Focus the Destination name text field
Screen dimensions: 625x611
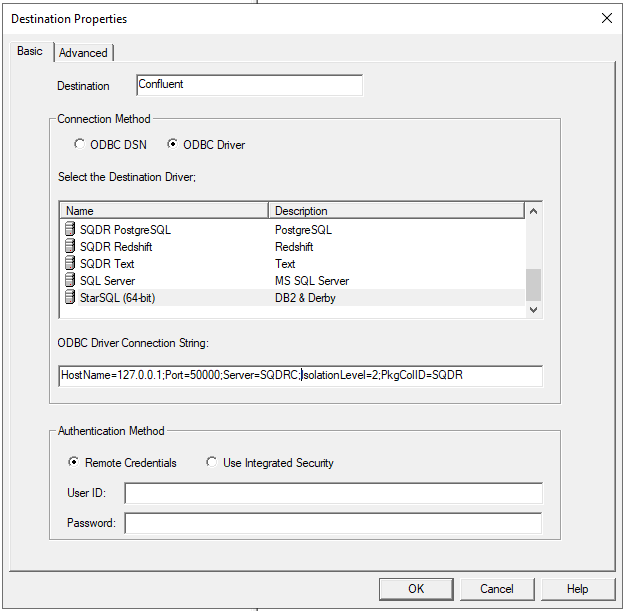(x=248, y=85)
